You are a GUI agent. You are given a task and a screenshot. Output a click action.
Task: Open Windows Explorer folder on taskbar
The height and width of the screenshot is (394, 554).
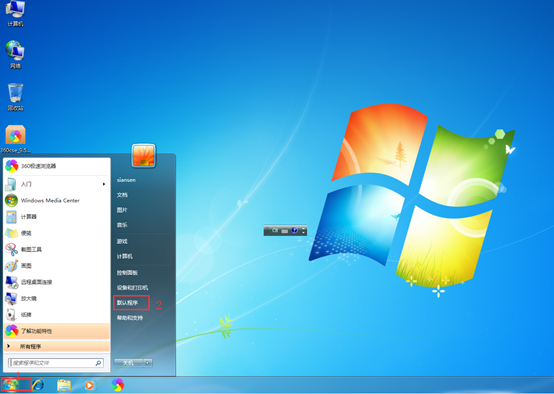click(x=64, y=385)
